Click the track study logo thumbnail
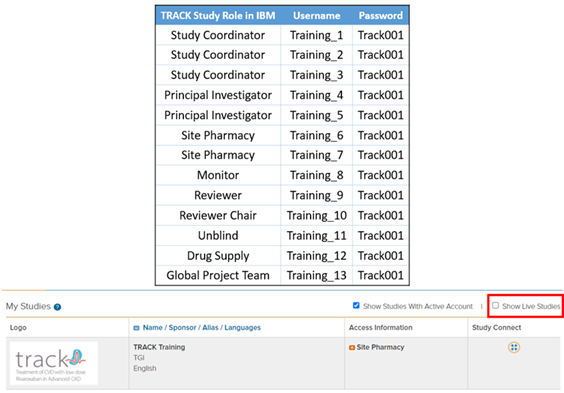This screenshot has height=393, width=564. click(x=53, y=363)
